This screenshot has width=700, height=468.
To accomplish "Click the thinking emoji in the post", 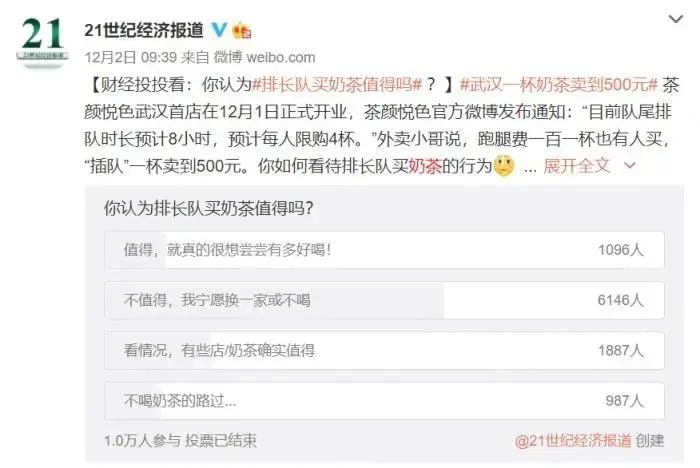I will click(504, 166).
